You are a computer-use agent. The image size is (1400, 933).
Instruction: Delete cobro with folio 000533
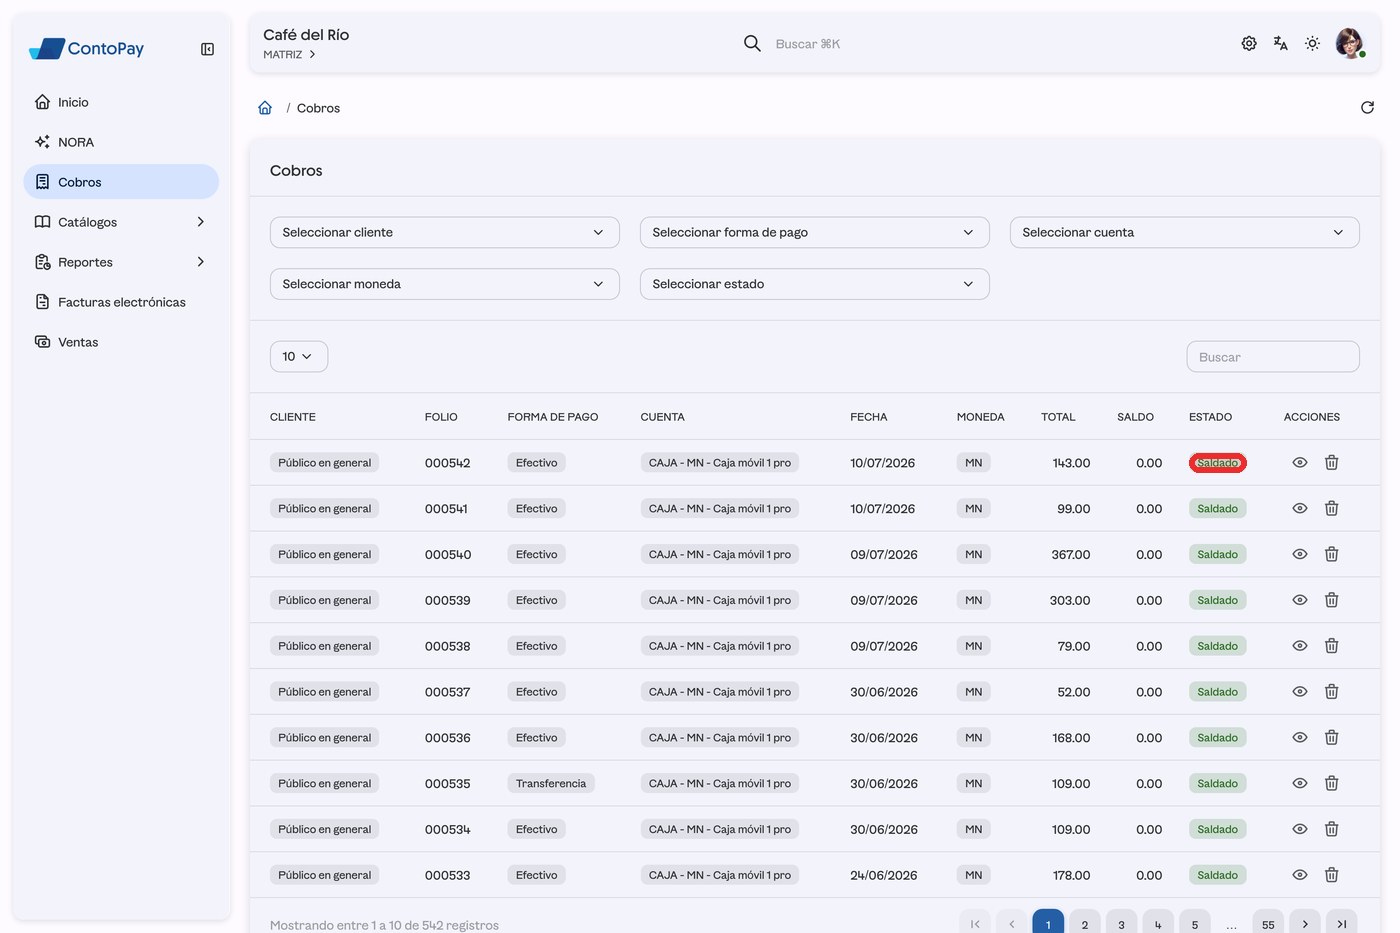[1332, 875]
